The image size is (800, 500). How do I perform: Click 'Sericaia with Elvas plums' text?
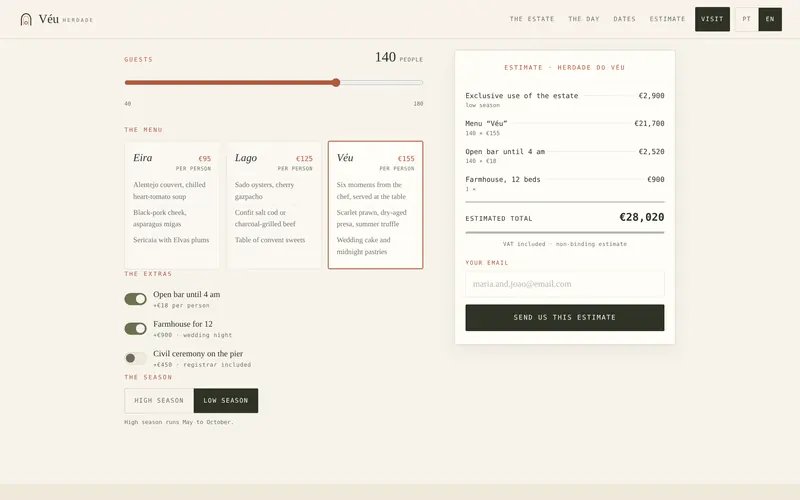pos(171,240)
